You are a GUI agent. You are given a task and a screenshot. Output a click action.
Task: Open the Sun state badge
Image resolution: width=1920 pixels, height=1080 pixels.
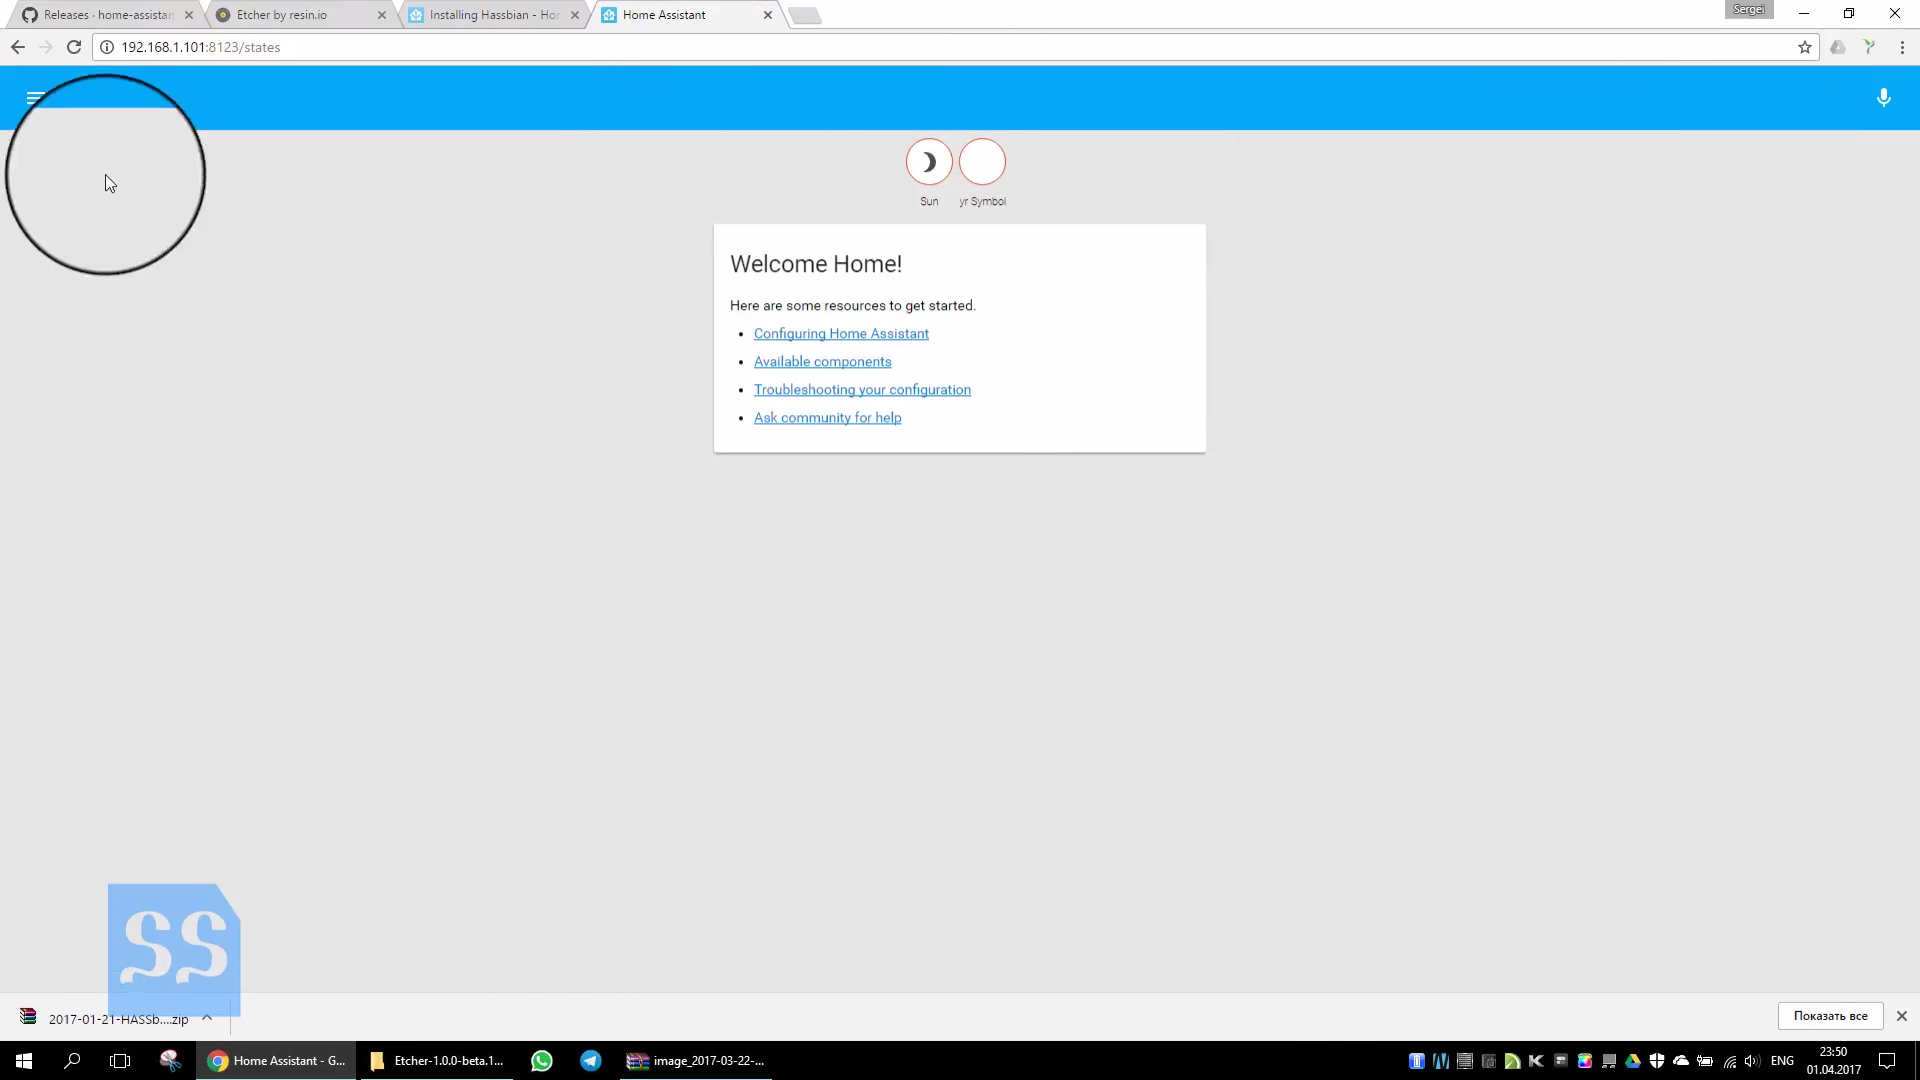929,161
